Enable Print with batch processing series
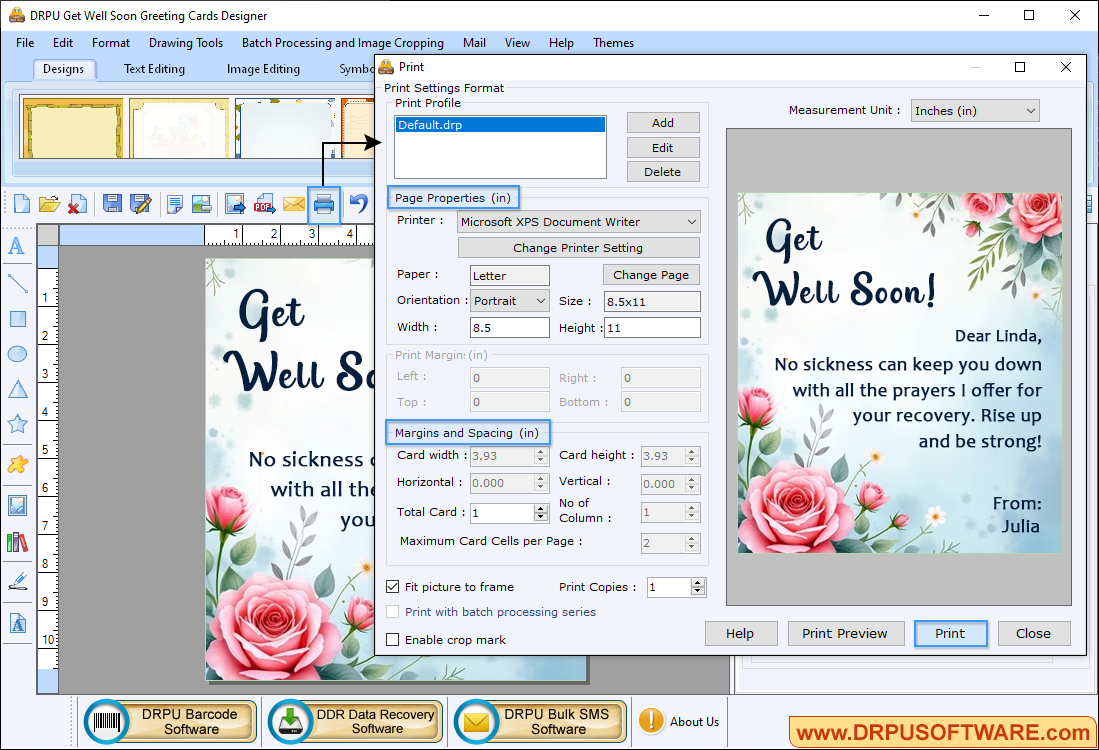The image size is (1099, 750). [392, 612]
